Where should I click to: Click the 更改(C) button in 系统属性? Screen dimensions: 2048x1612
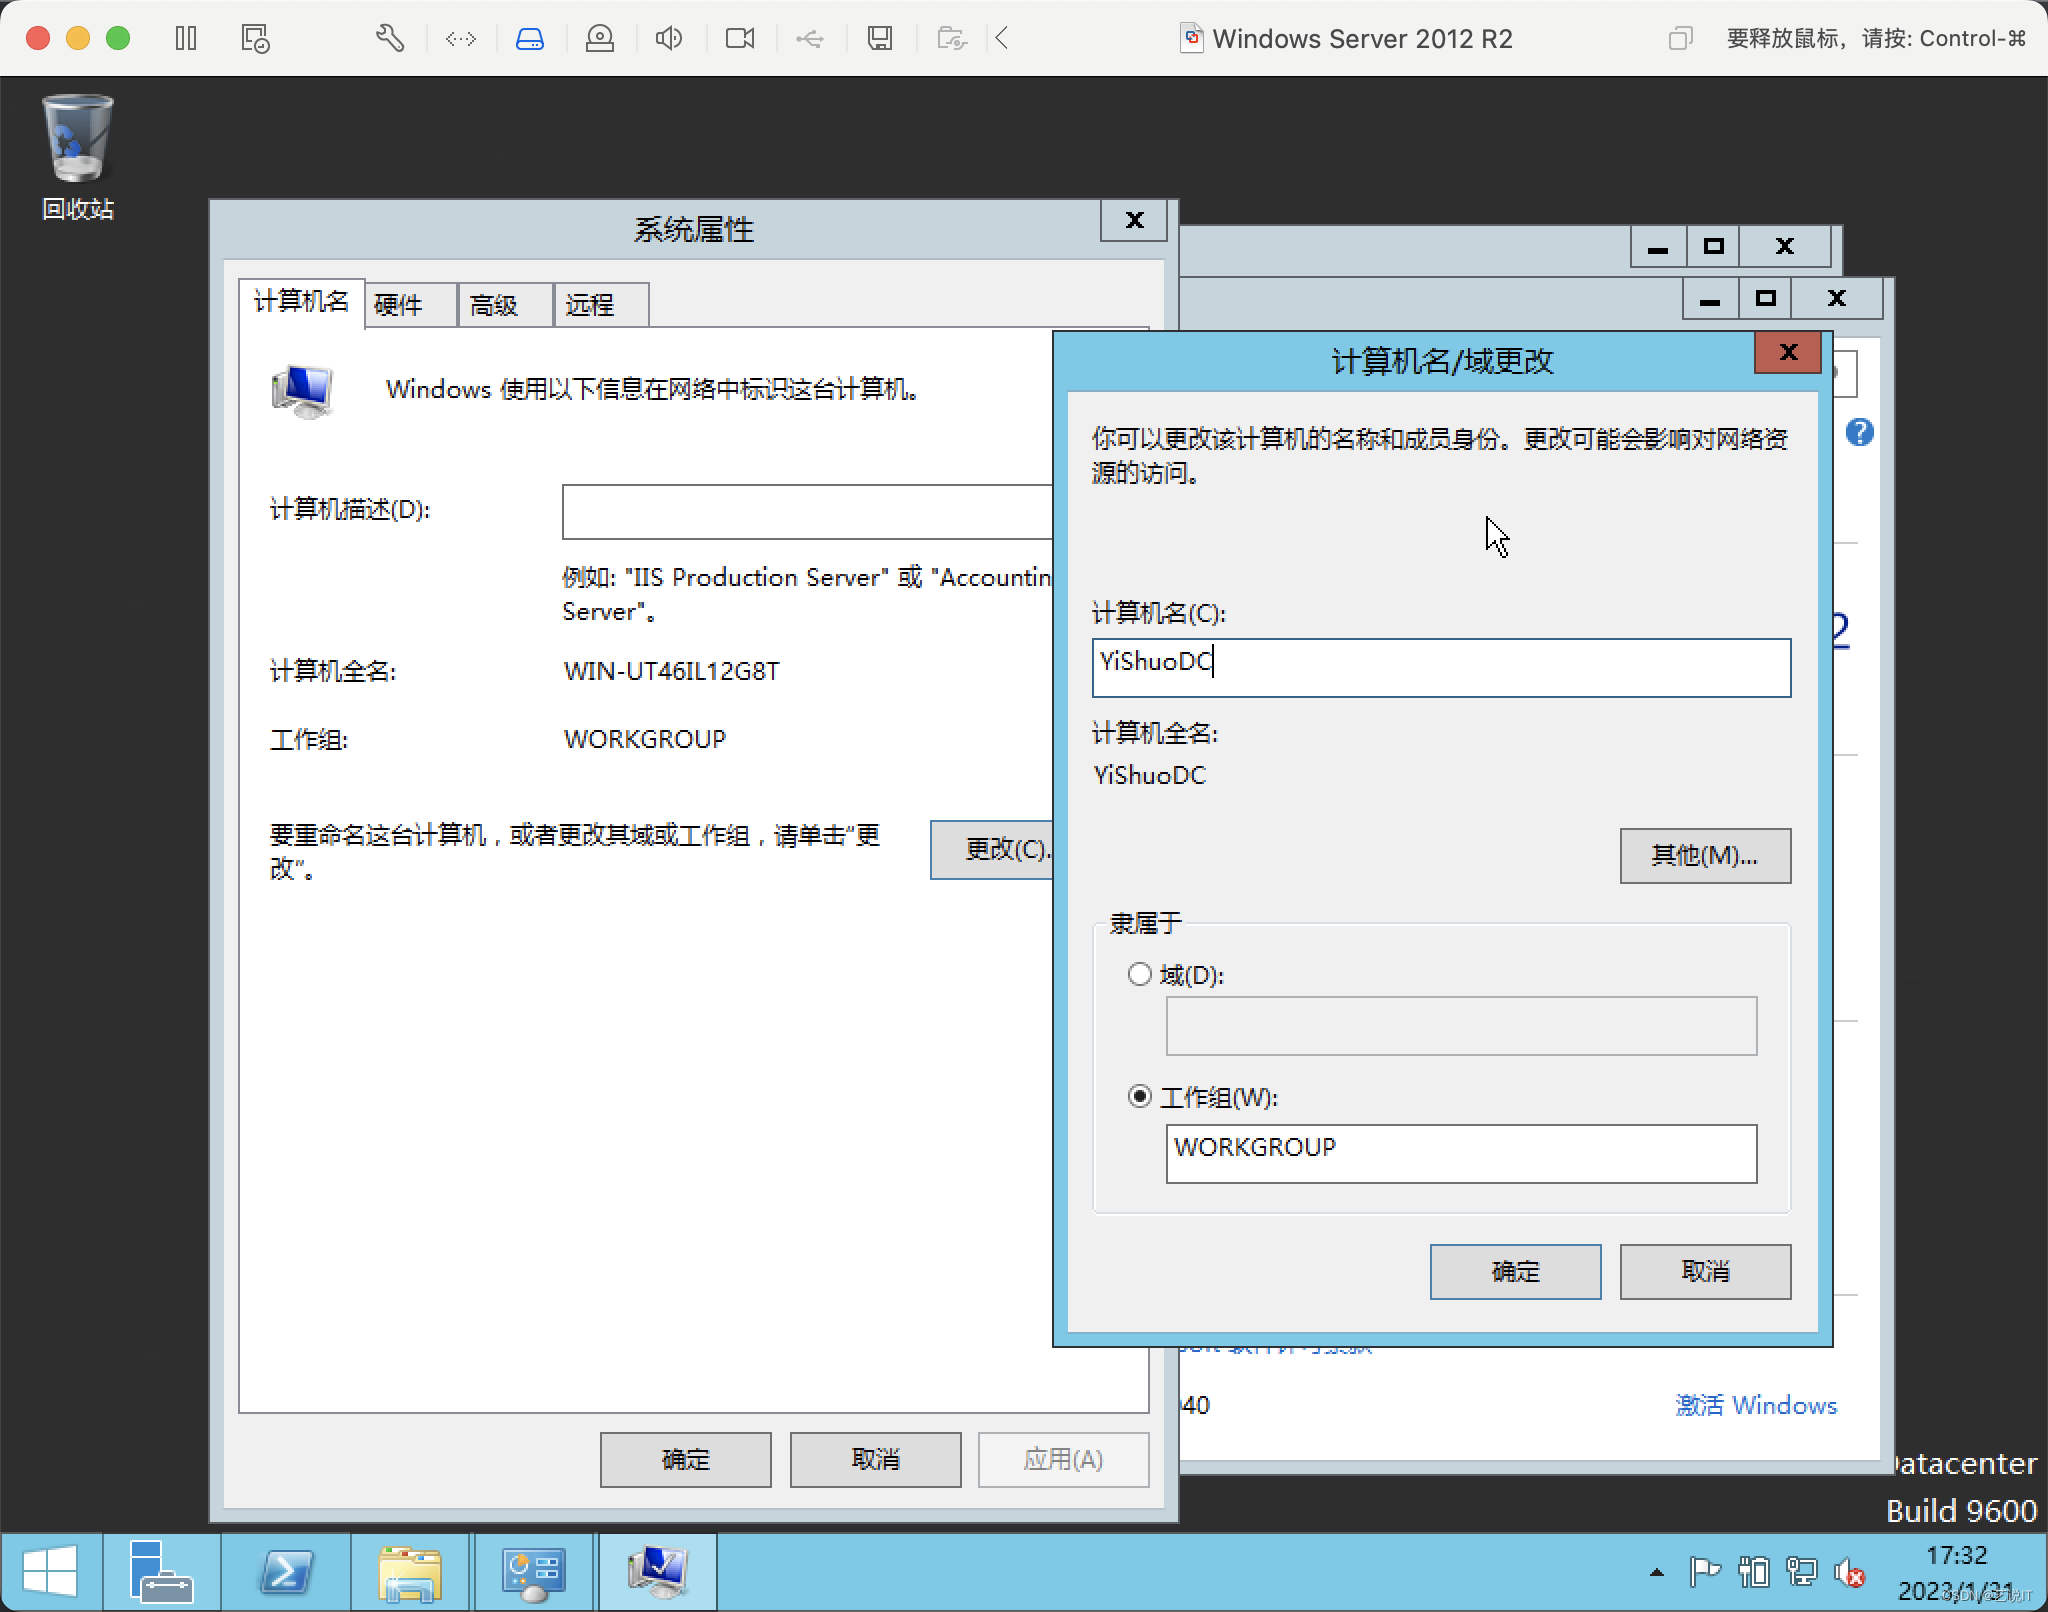tap(992, 850)
